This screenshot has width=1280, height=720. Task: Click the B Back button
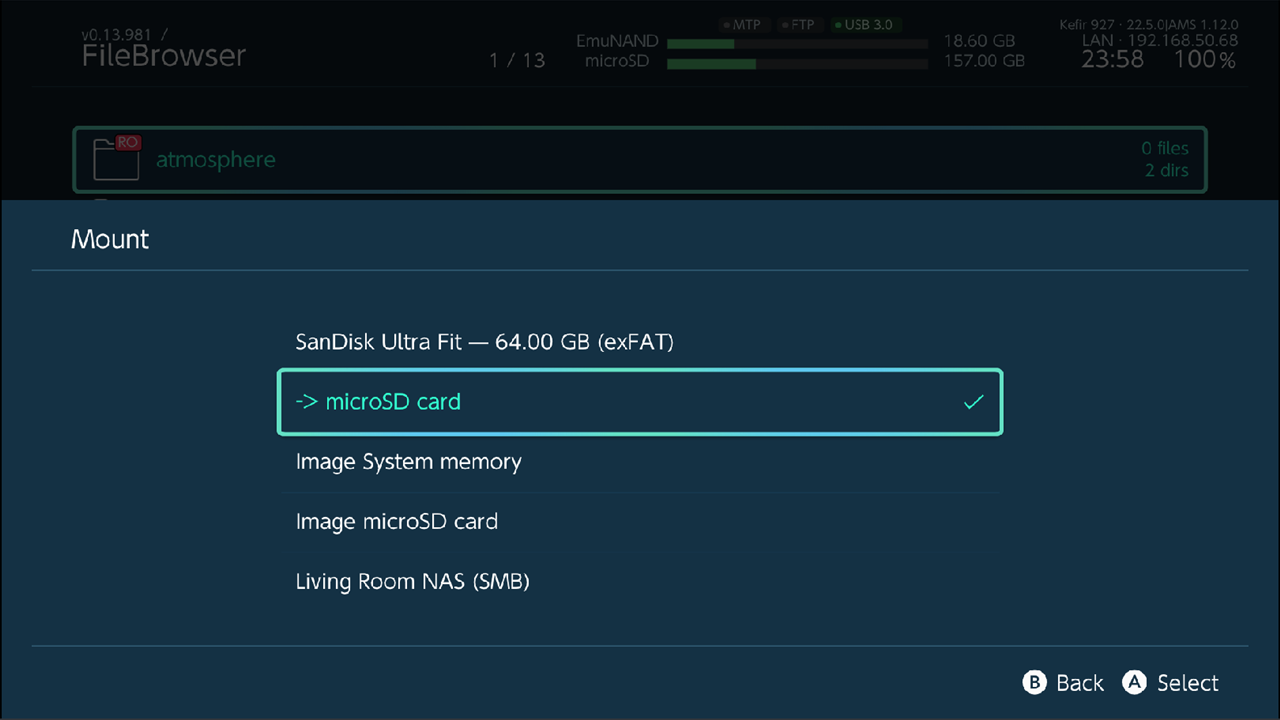point(1063,683)
